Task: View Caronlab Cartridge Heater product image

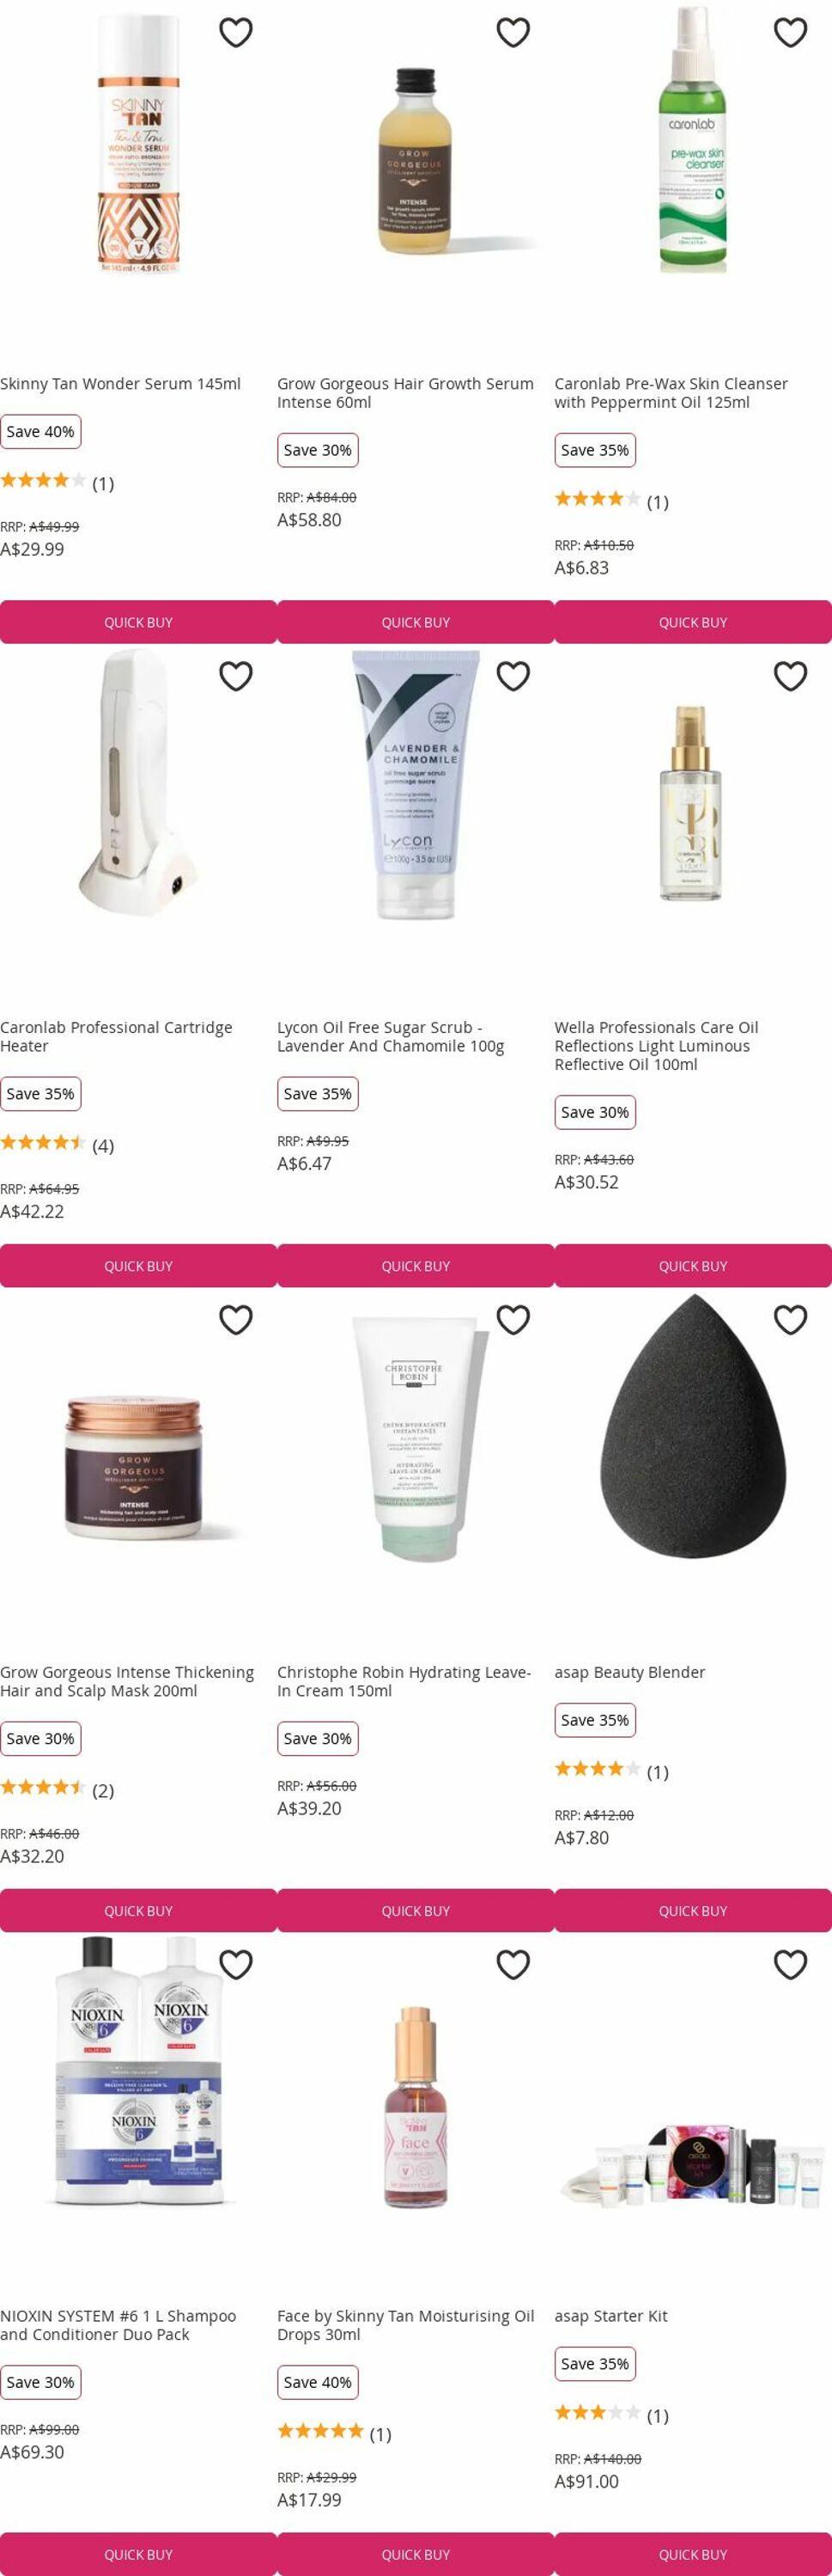Action: coord(138,783)
